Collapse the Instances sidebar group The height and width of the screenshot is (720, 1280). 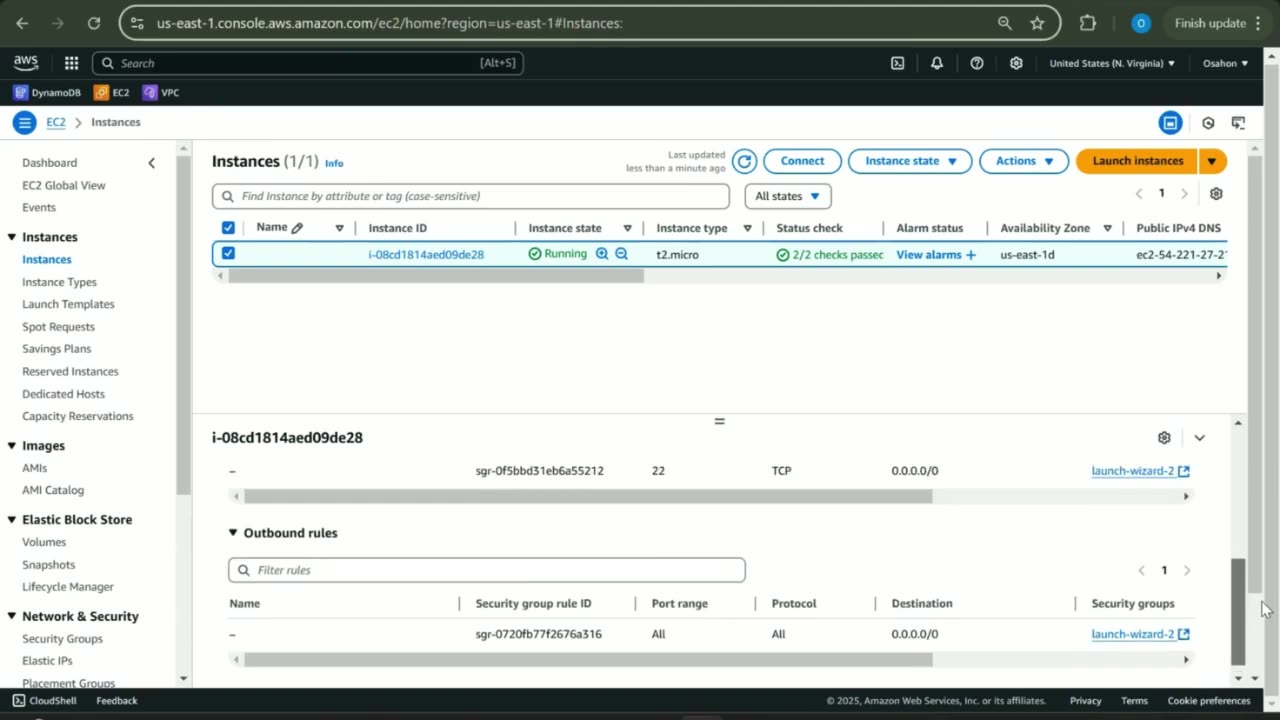pos(12,237)
